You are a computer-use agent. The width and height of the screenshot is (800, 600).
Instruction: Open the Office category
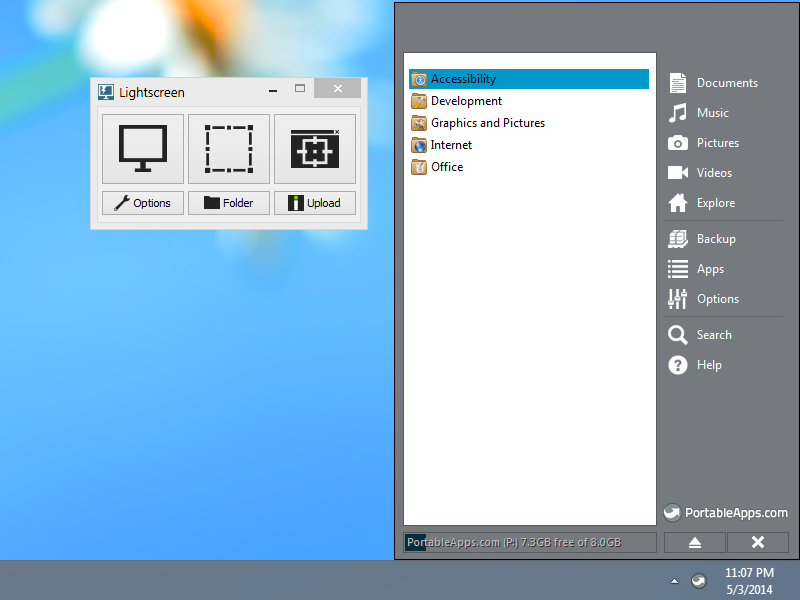coord(447,167)
